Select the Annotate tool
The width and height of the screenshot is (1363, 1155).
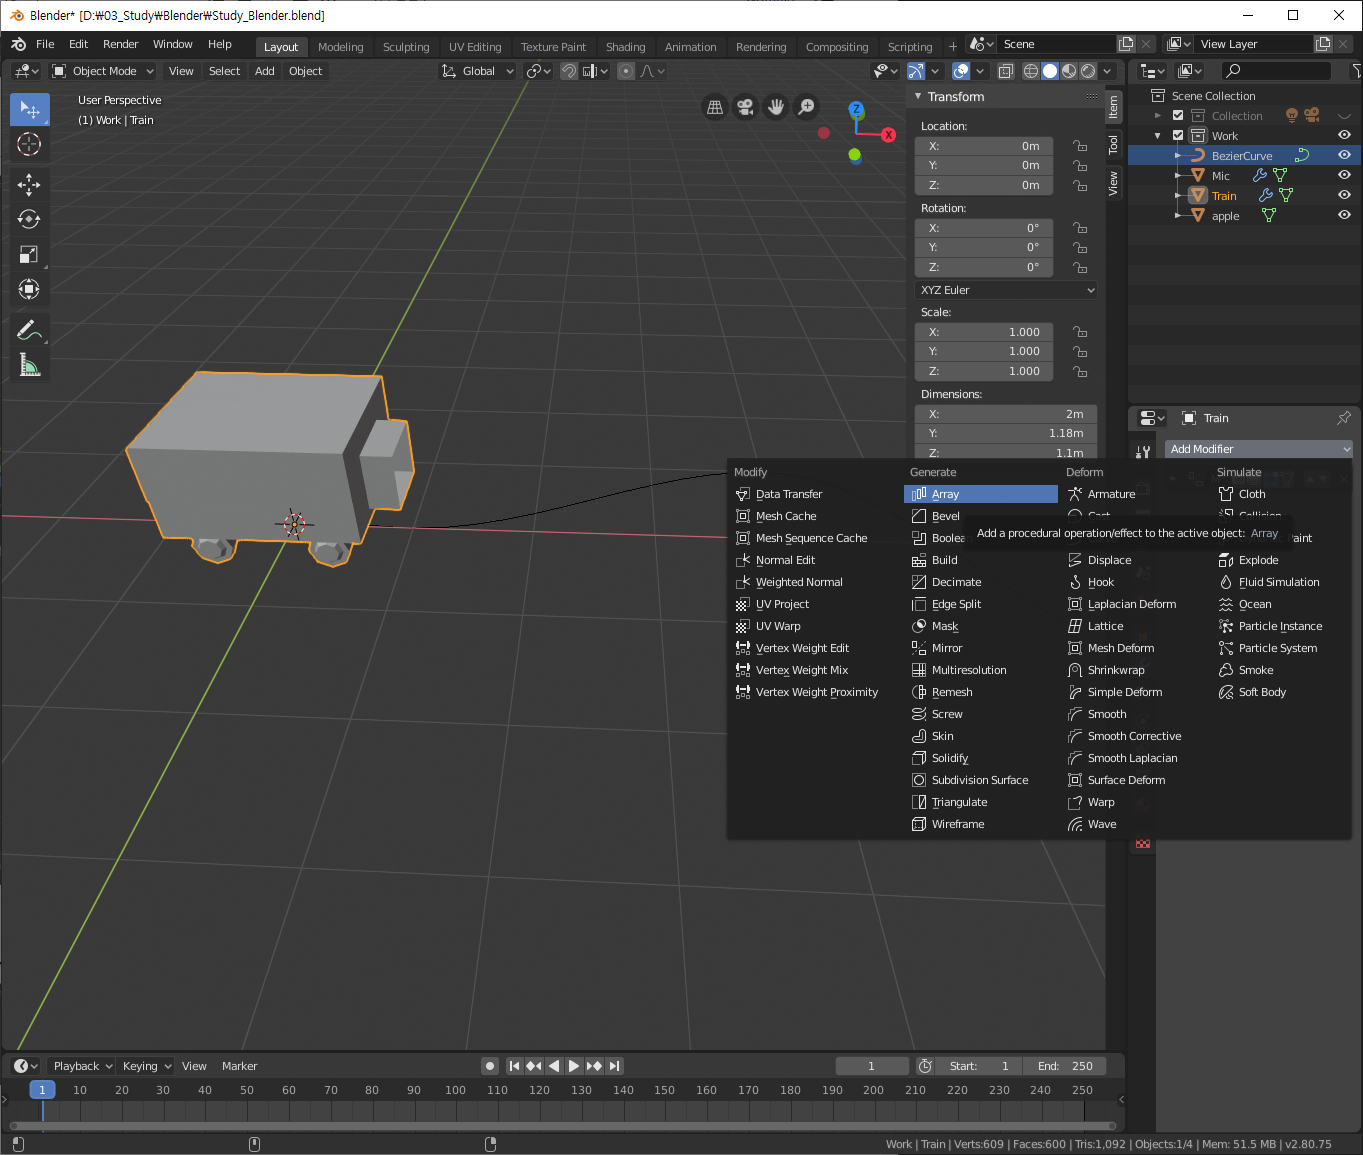(x=29, y=330)
